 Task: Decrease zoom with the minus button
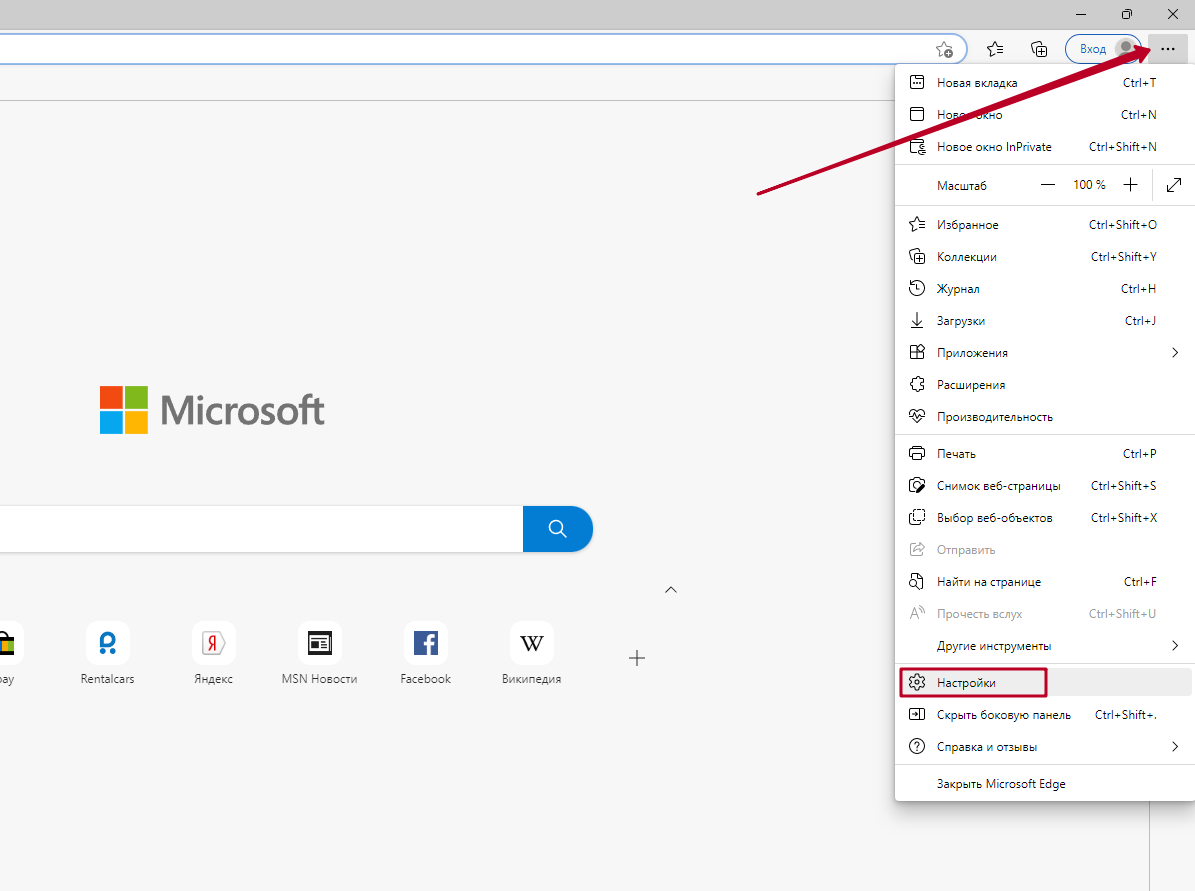pos(1048,184)
